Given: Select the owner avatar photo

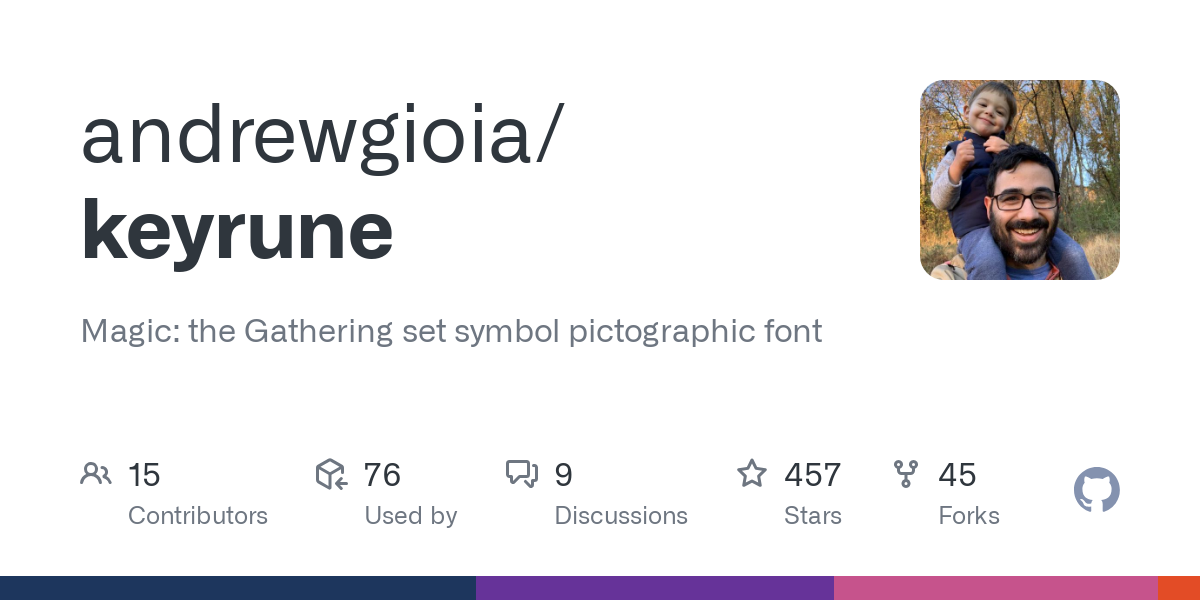Looking at the screenshot, I should [x=1019, y=180].
